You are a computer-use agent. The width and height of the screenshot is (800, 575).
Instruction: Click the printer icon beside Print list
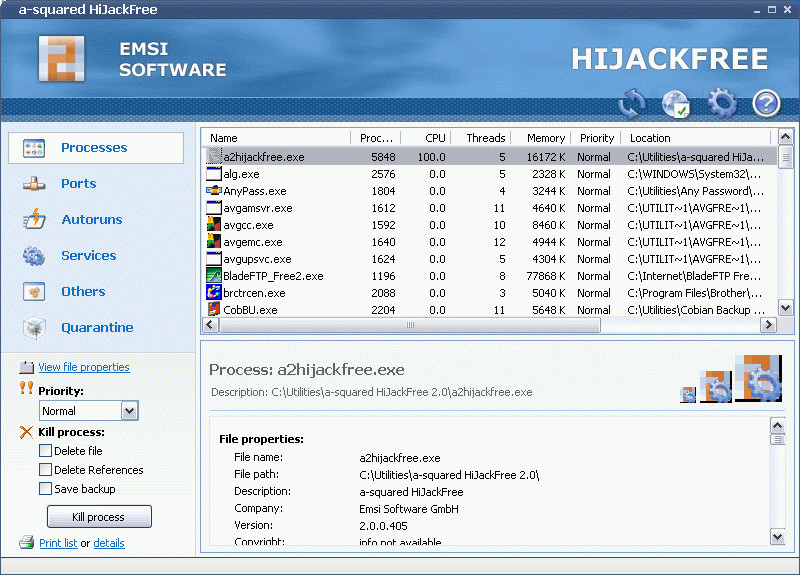(27, 542)
